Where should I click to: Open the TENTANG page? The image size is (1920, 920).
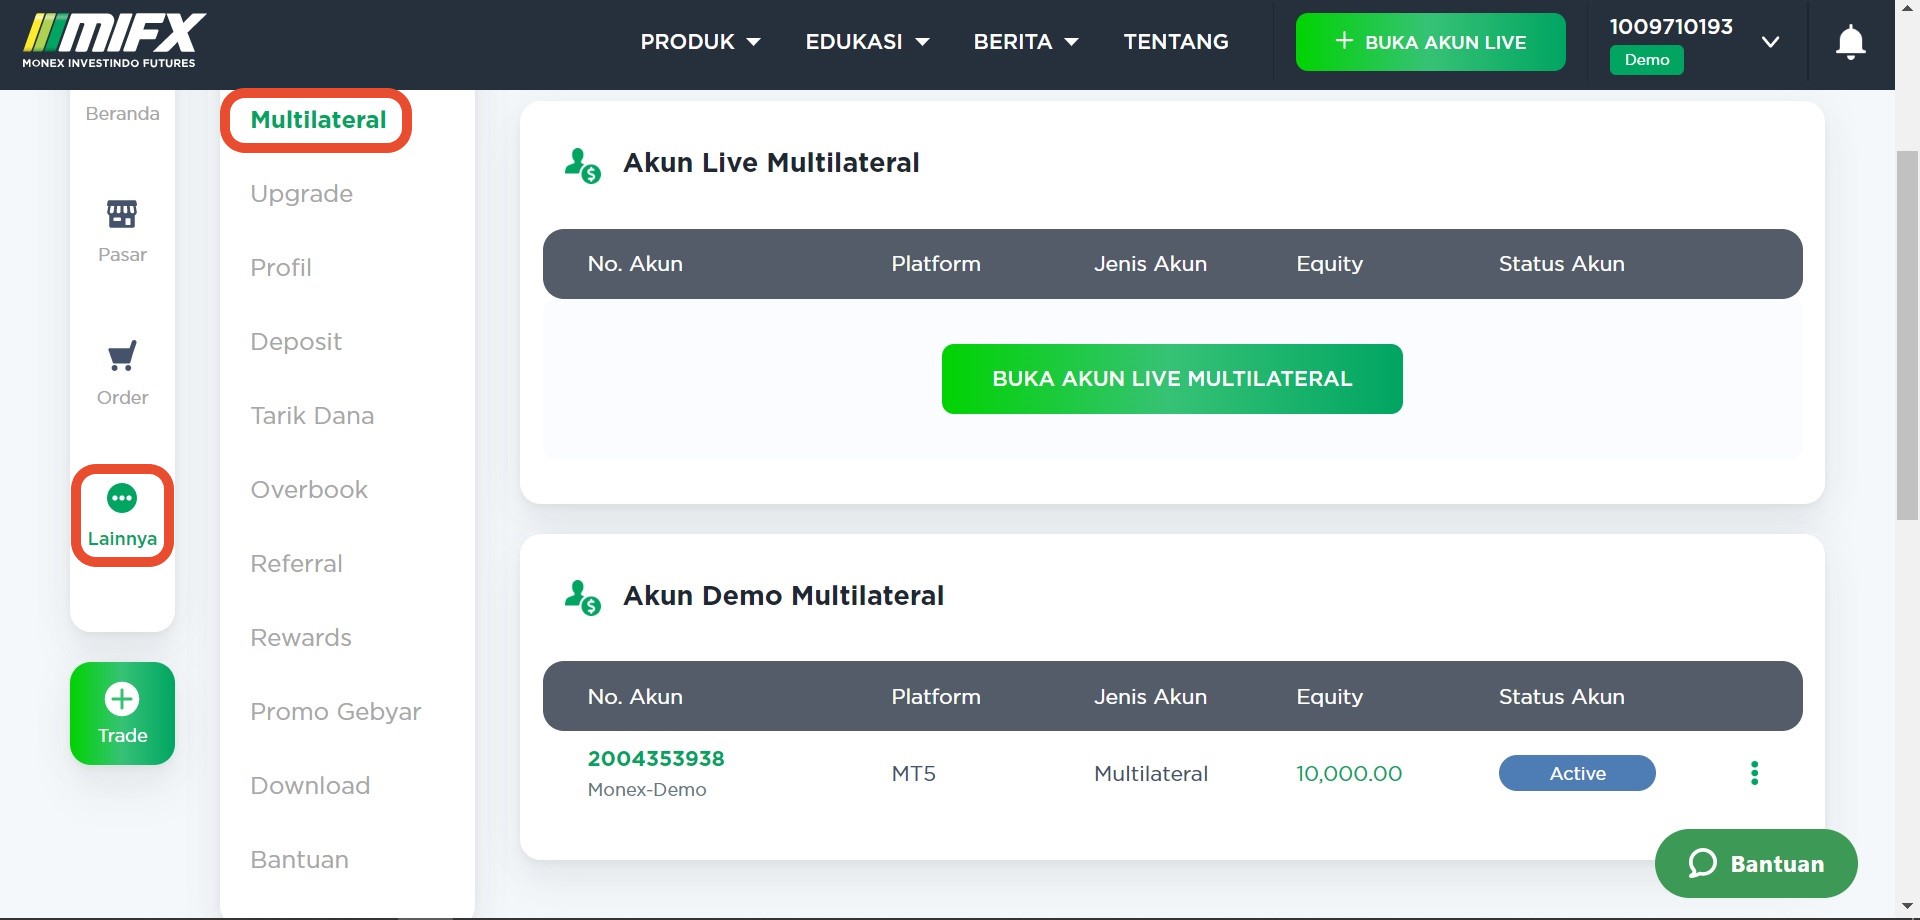[1176, 42]
